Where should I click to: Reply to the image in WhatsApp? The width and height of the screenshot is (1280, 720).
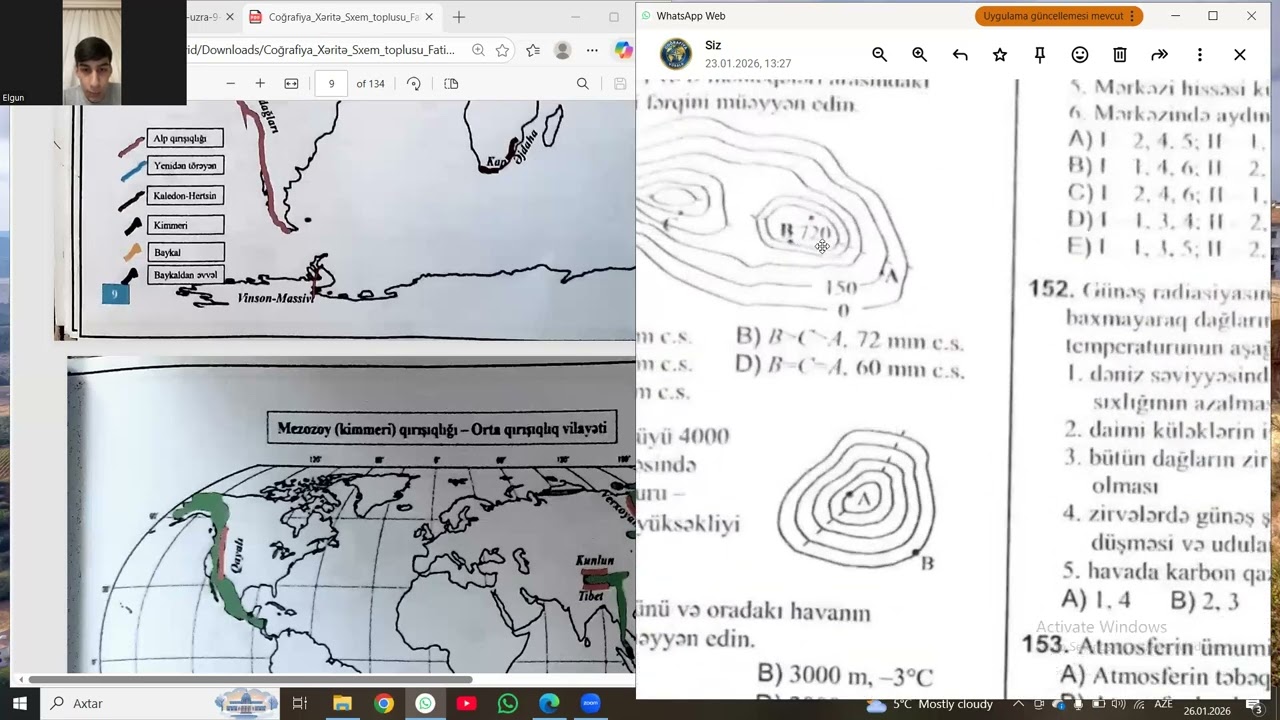(x=960, y=55)
